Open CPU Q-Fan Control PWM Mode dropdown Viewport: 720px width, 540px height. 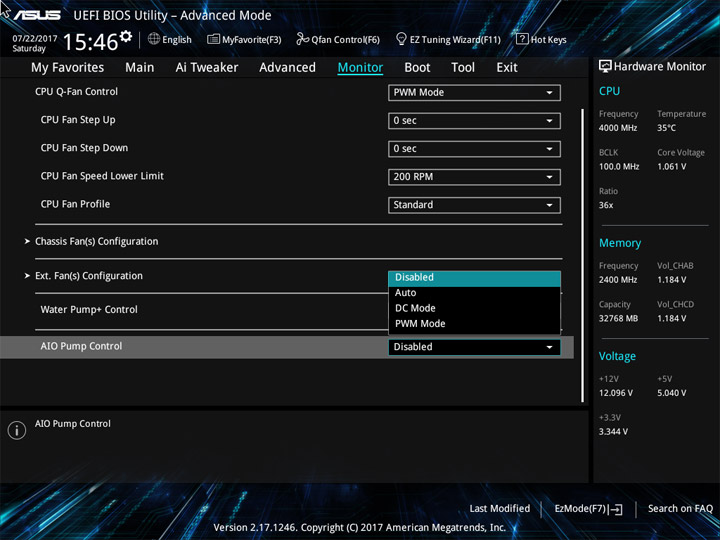tap(474, 92)
